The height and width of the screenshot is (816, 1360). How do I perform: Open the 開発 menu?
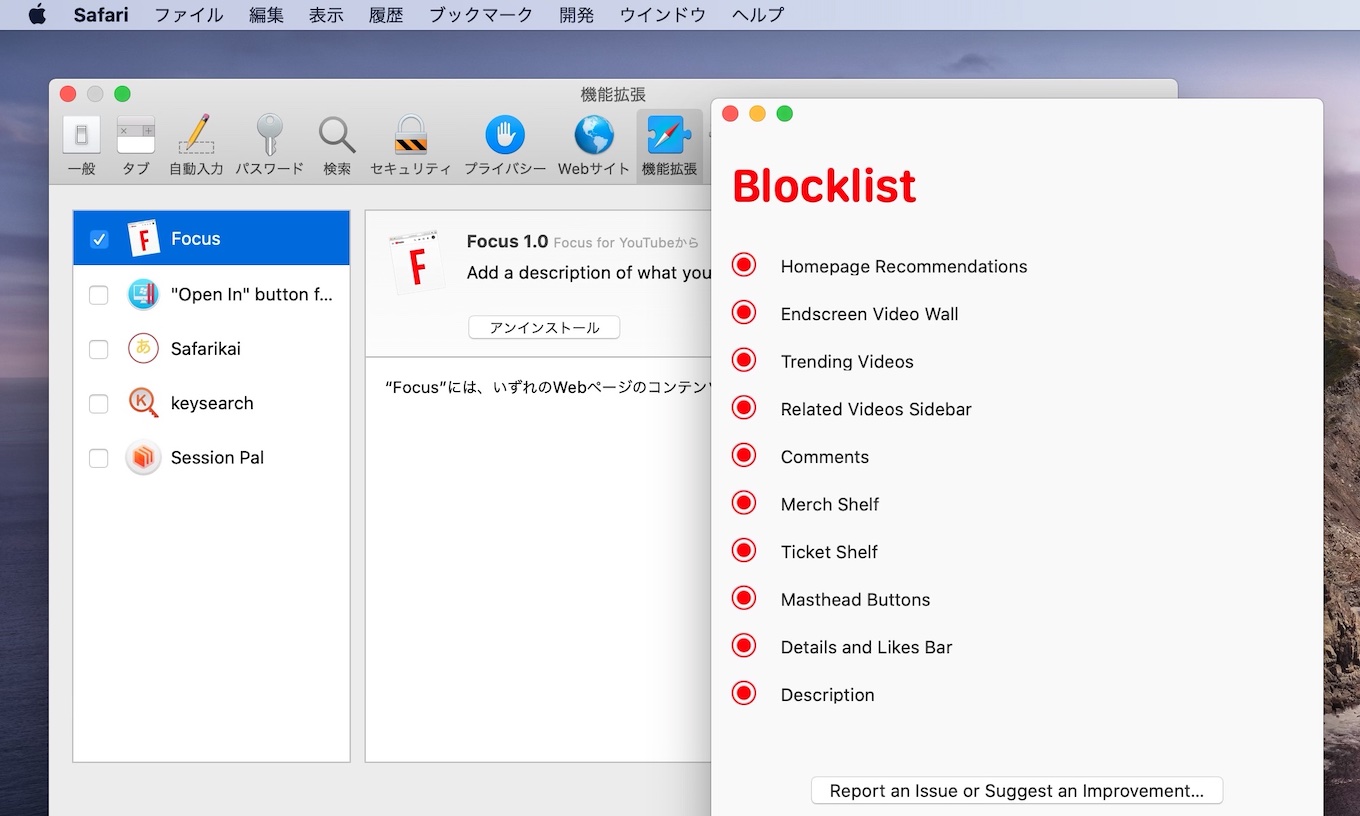577,15
